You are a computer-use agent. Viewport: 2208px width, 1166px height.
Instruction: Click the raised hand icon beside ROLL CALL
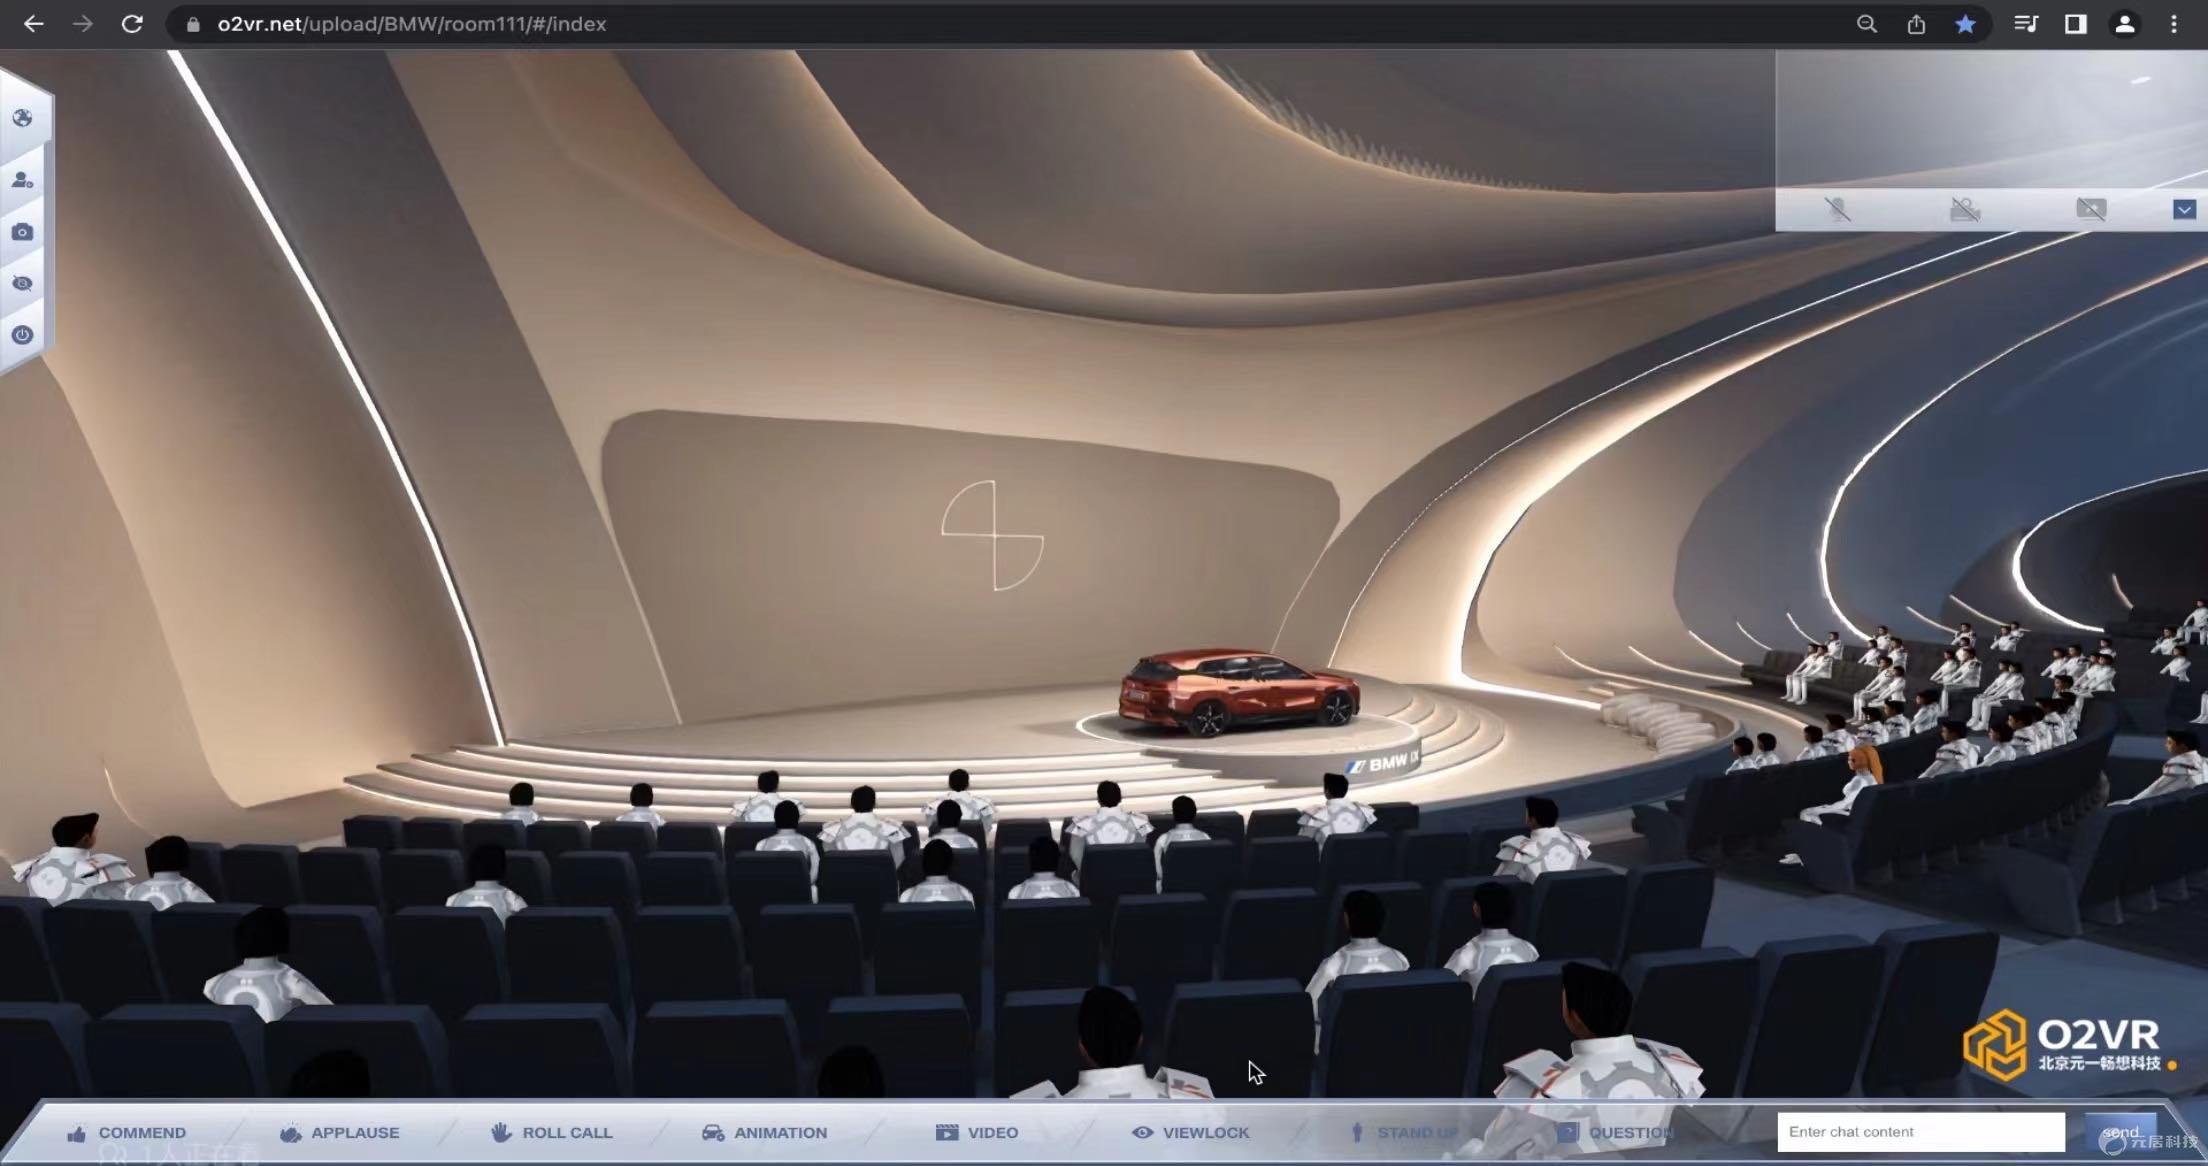click(501, 1131)
